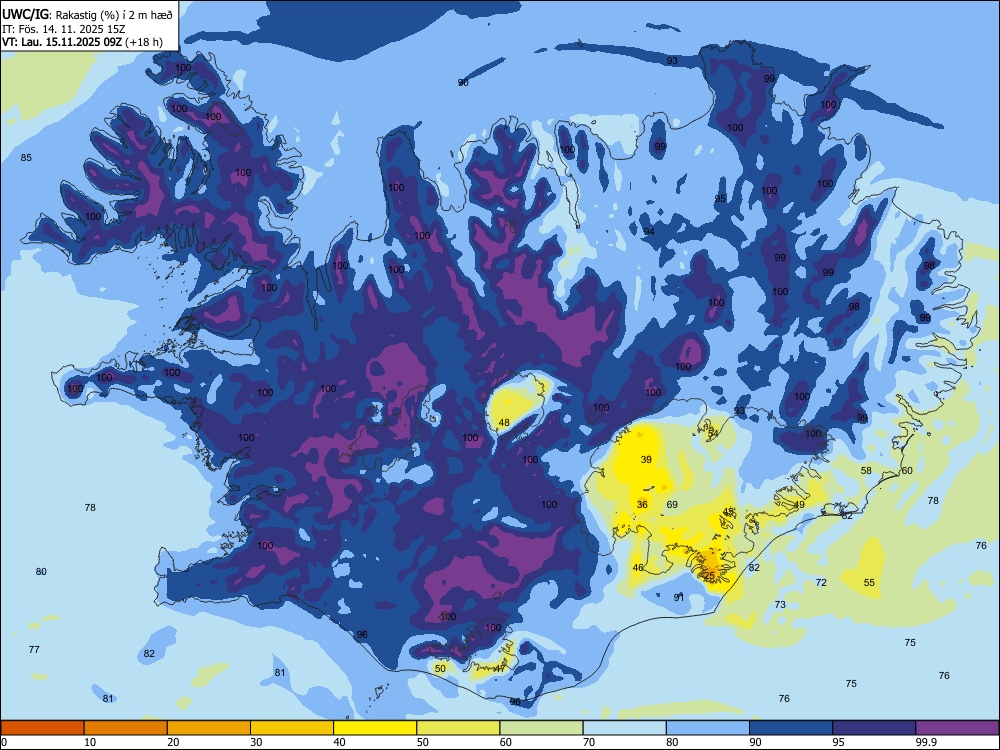This screenshot has width=1000, height=750.
Task: Click the orange 10–20 legend swatch
Action: [x=126, y=728]
